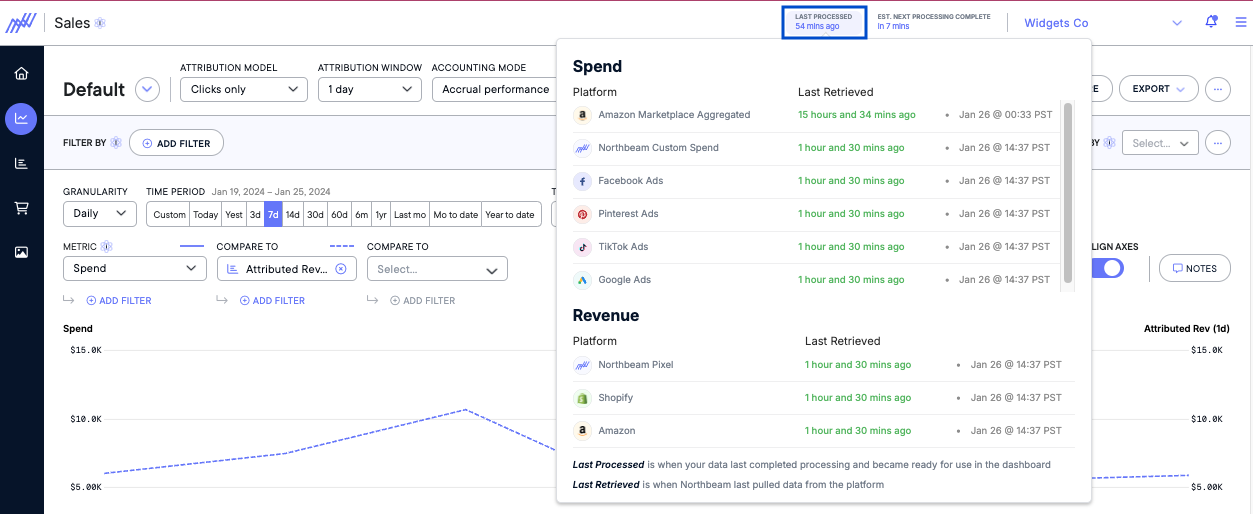Image resolution: width=1253 pixels, height=514 pixels.
Task: Open more options beside EXPORT button
Action: pos(1217,89)
